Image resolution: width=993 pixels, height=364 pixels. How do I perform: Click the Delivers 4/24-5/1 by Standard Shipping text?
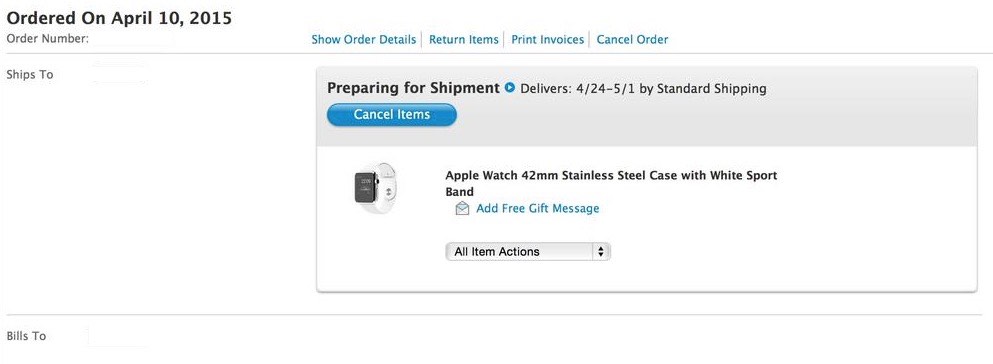(643, 89)
